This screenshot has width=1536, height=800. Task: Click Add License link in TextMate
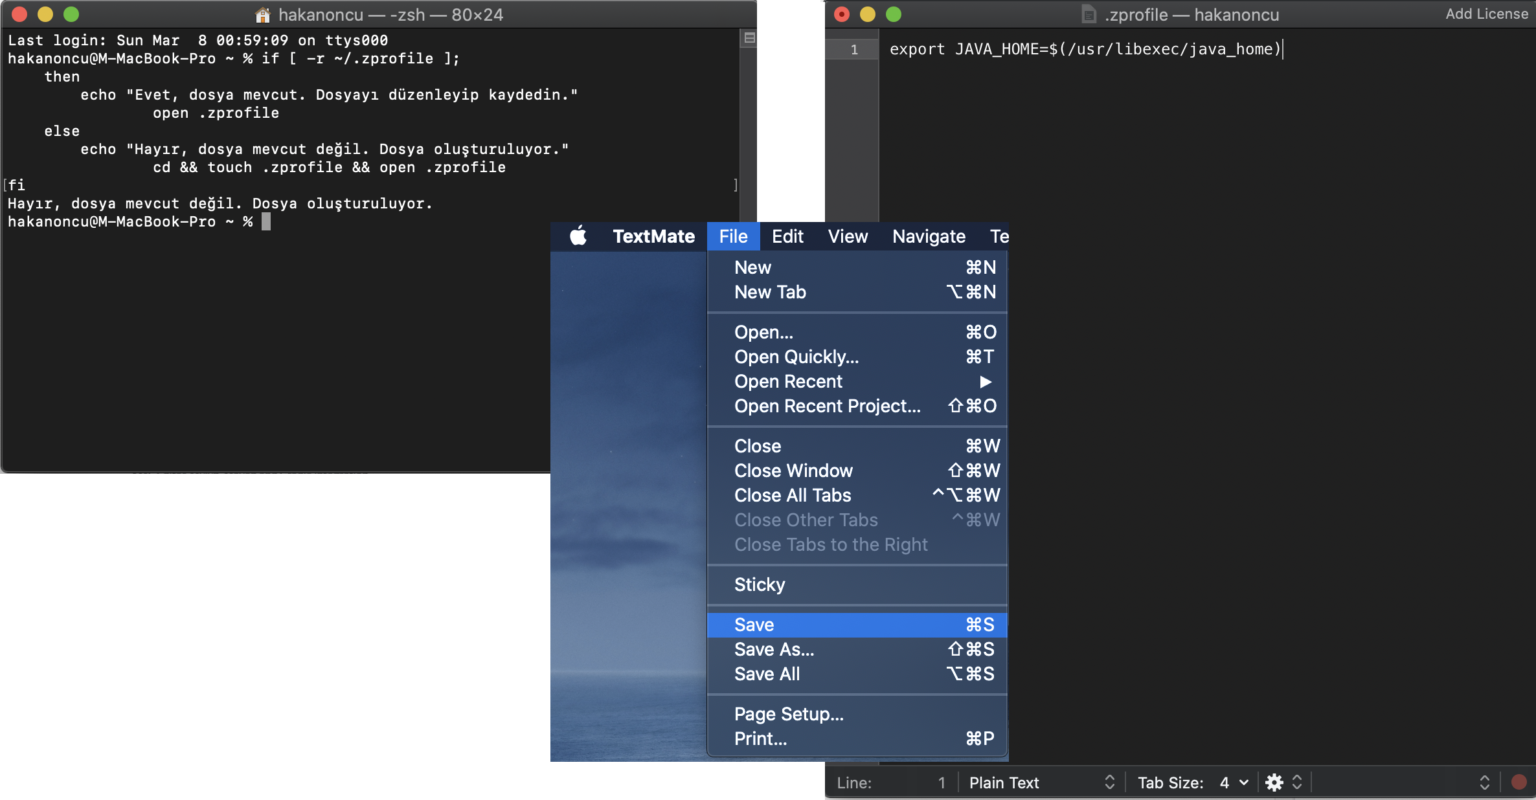pos(1486,14)
